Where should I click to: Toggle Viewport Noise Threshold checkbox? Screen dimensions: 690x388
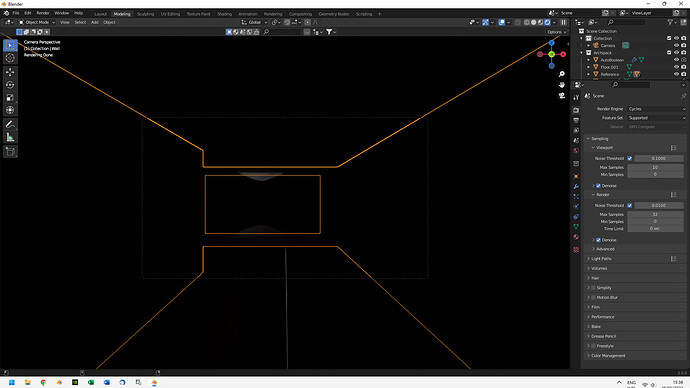pos(630,158)
